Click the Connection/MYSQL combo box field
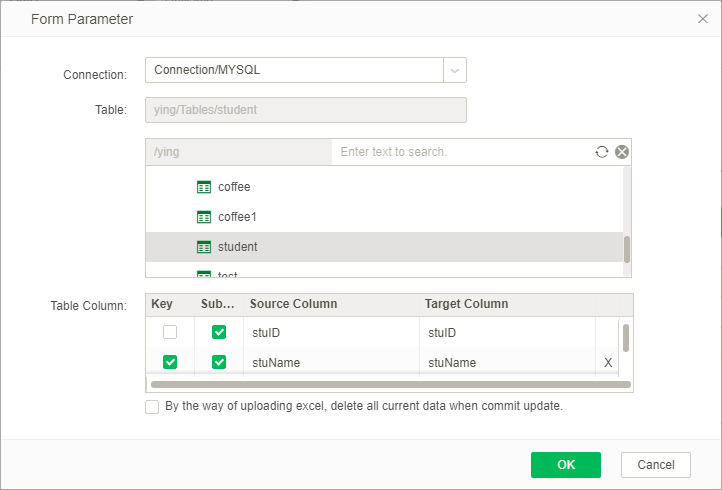 click(295, 70)
